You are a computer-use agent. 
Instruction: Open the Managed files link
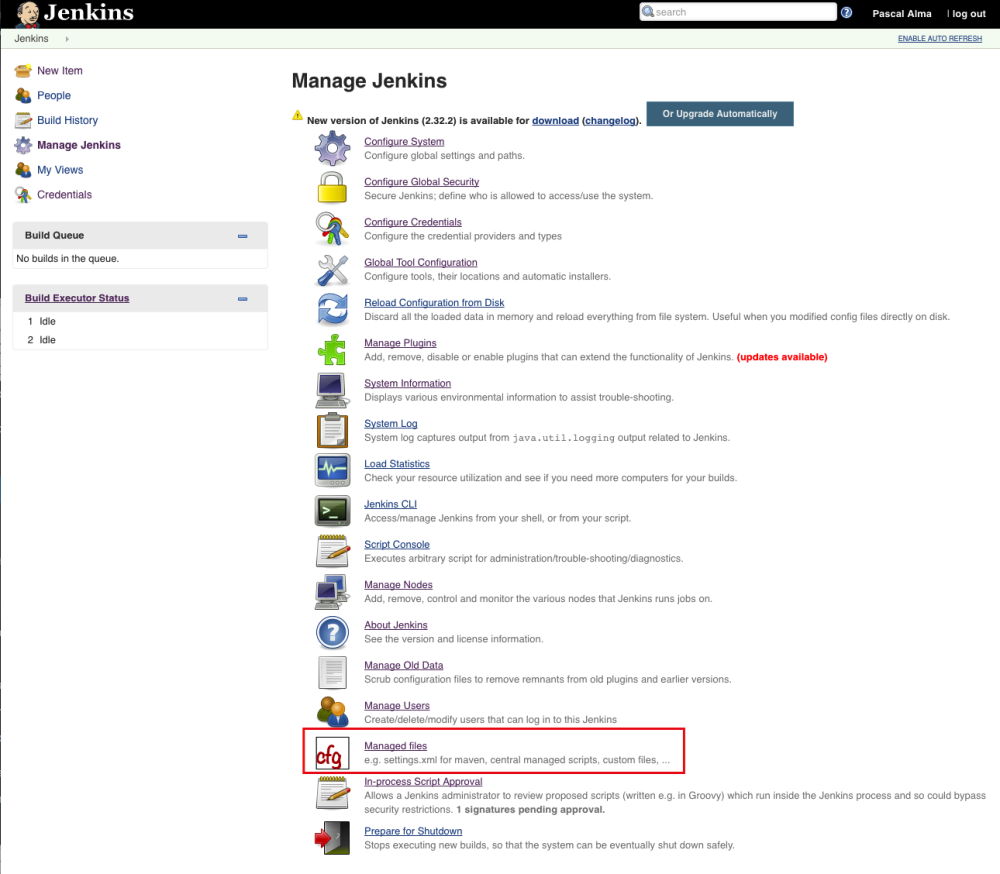[x=395, y=746]
